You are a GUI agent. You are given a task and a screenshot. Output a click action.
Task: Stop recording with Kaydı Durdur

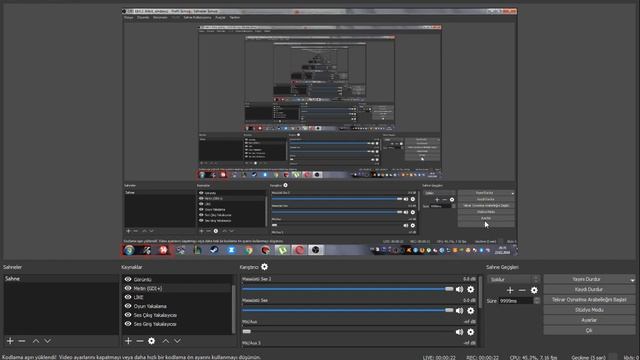pos(589,289)
